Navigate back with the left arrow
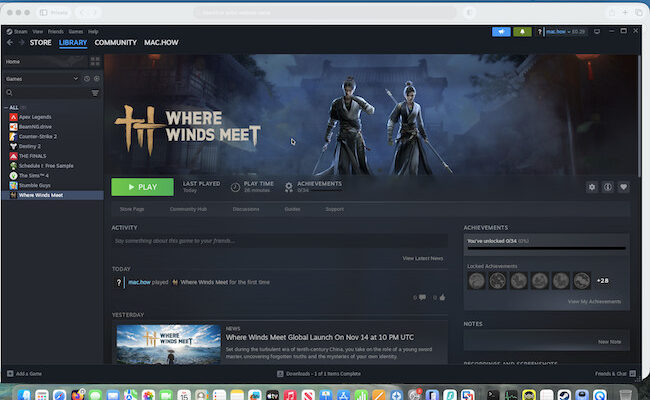 pyautogui.click(x=10, y=43)
